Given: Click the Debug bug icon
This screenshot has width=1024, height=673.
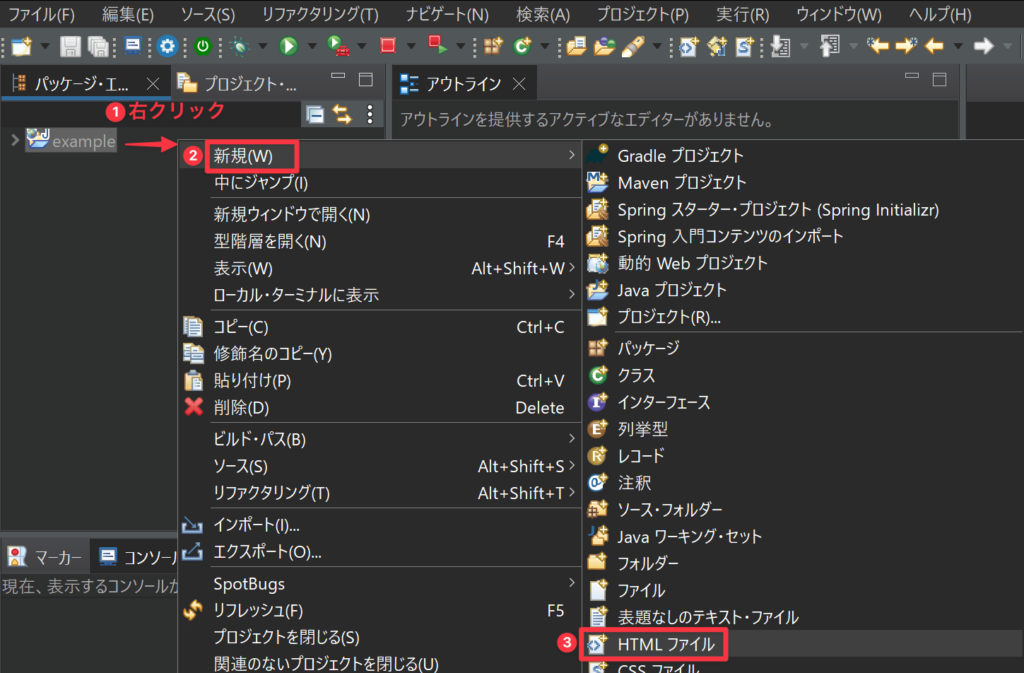Looking at the screenshot, I should point(239,46).
